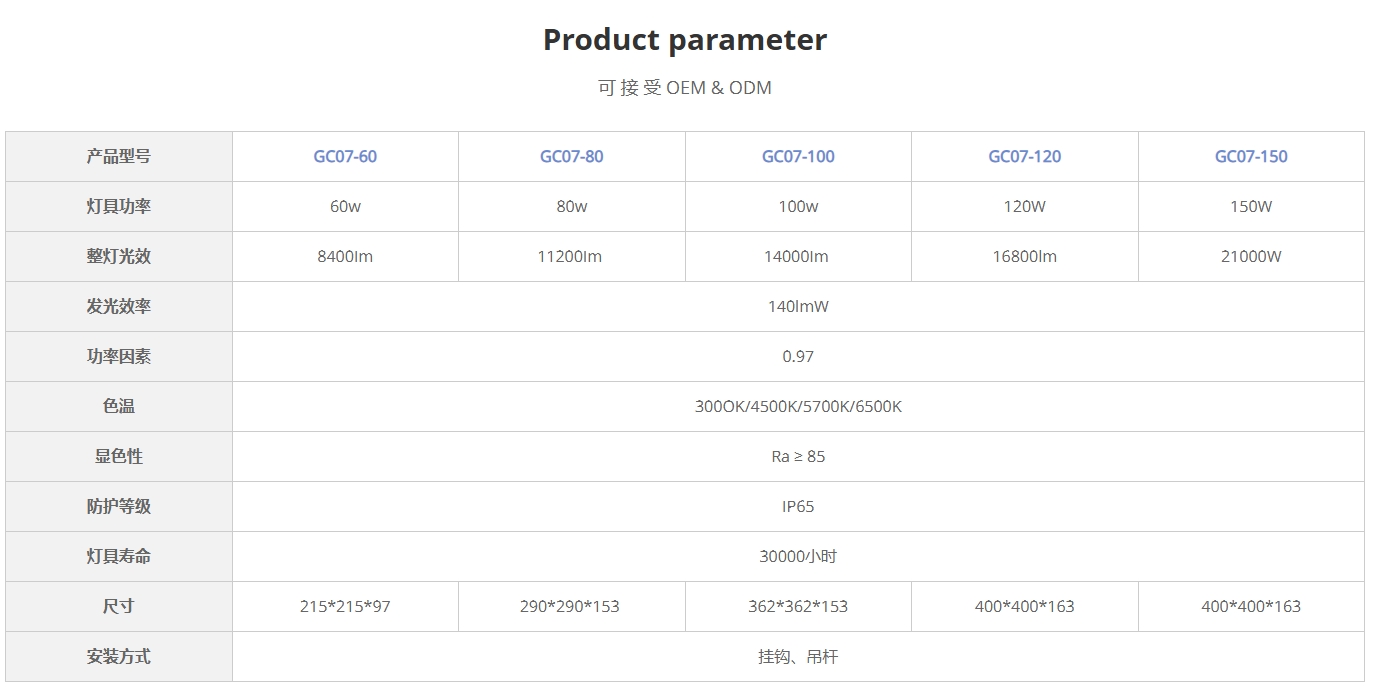
Task: Click the 0.97 power factor value
Action: (798, 357)
